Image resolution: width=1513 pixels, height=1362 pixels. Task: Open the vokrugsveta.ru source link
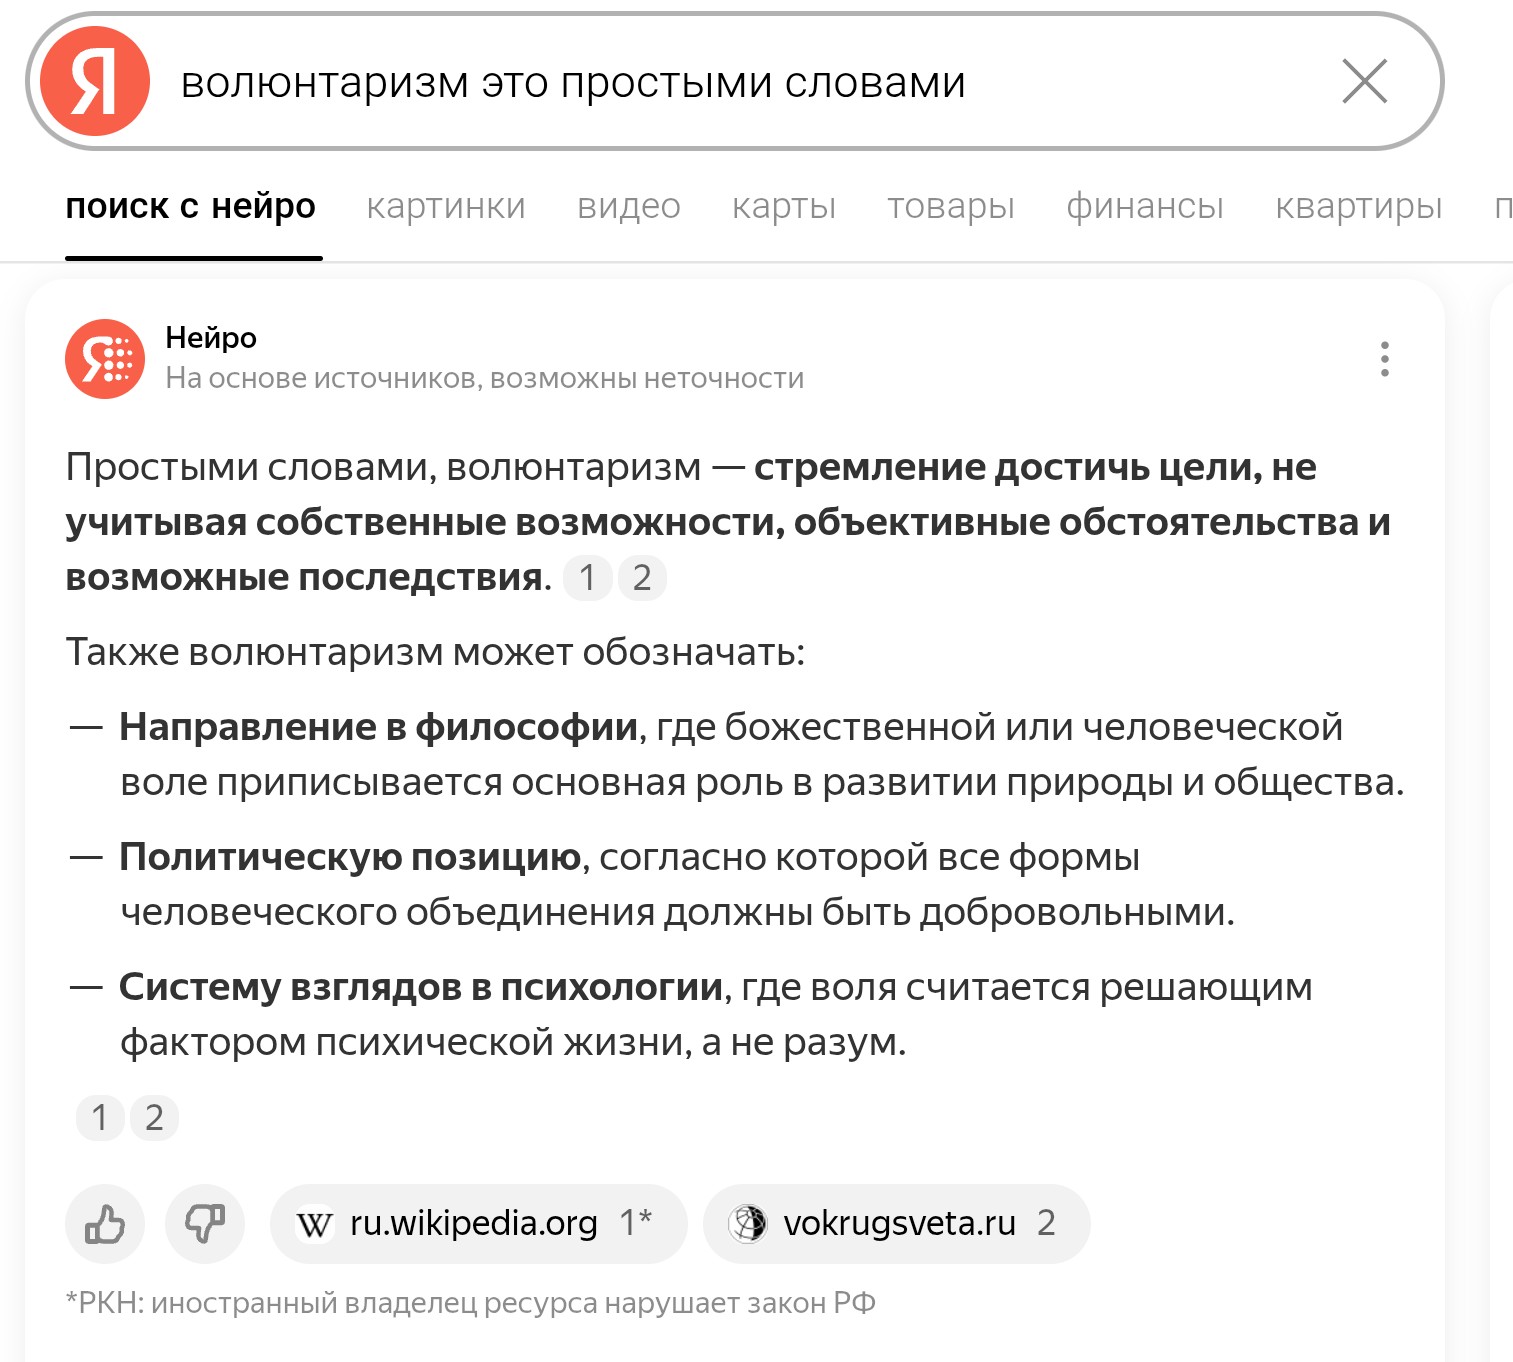pyautogui.click(x=896, y=1223)
